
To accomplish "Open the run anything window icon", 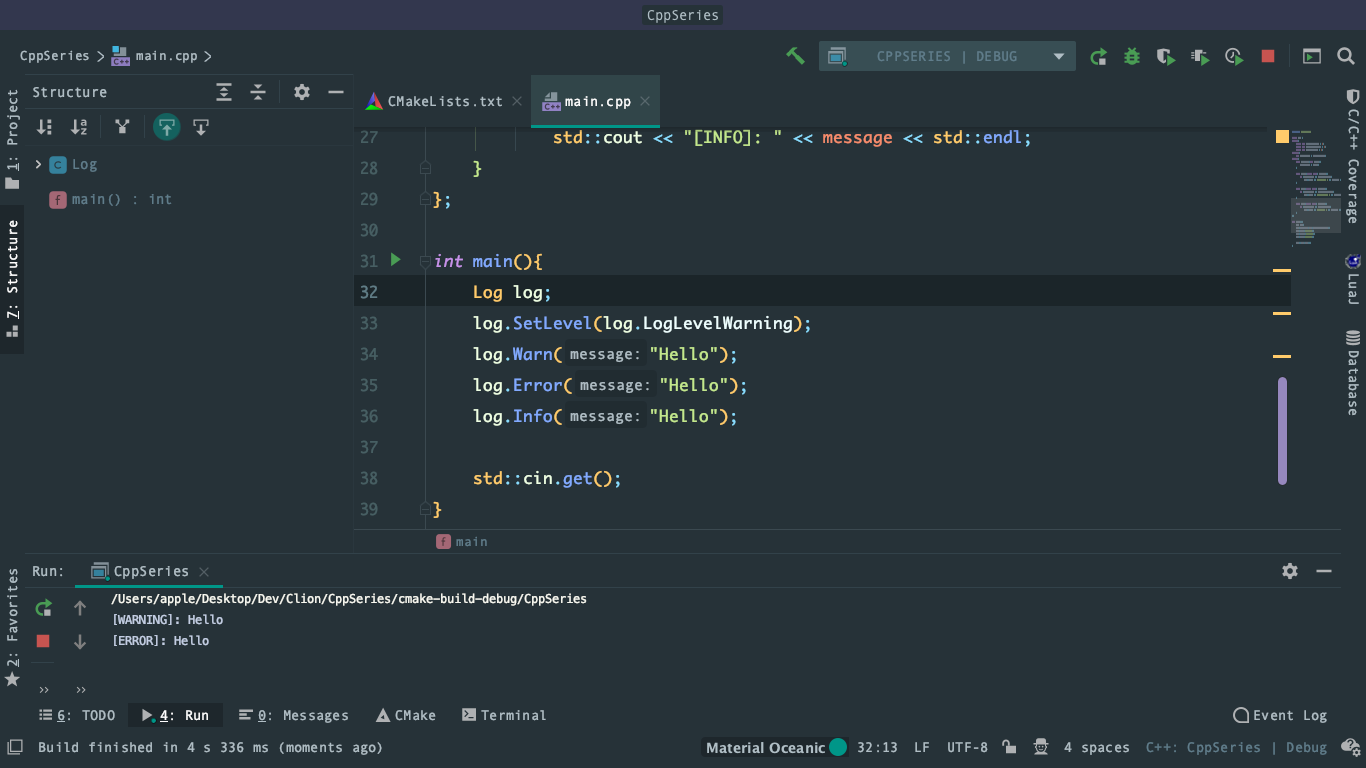I will click(1312, 56).
